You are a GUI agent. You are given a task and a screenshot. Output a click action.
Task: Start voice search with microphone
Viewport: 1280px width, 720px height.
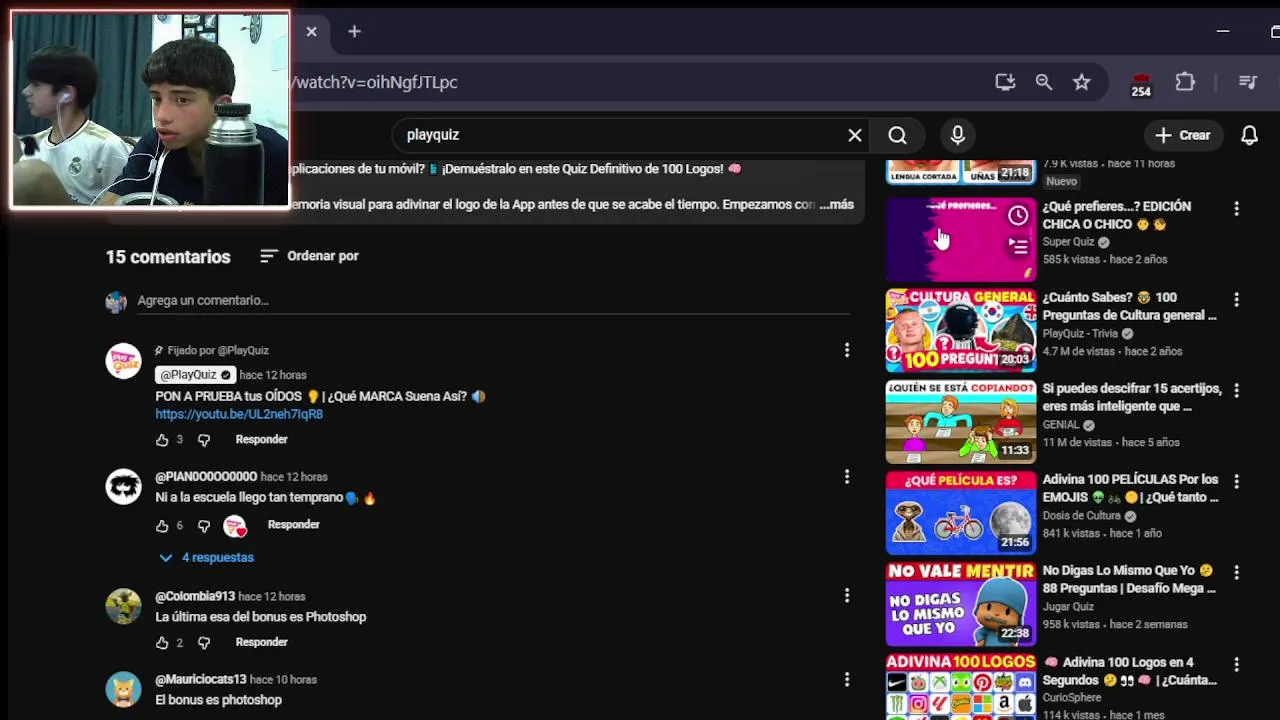[x=957, y=135]
